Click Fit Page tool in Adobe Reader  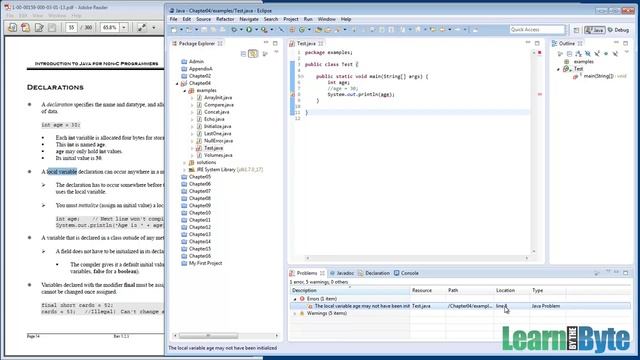(142, 27)
